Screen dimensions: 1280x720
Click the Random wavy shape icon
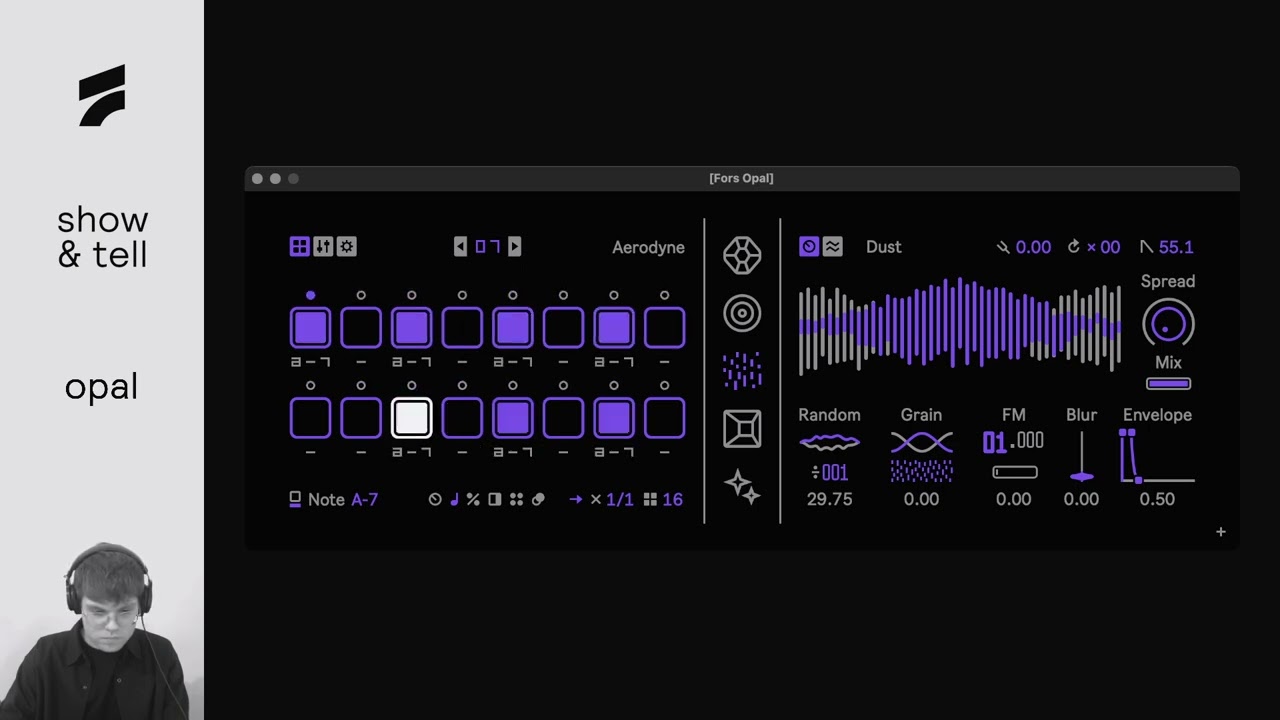pyautogui.click(x=829, y=442)
